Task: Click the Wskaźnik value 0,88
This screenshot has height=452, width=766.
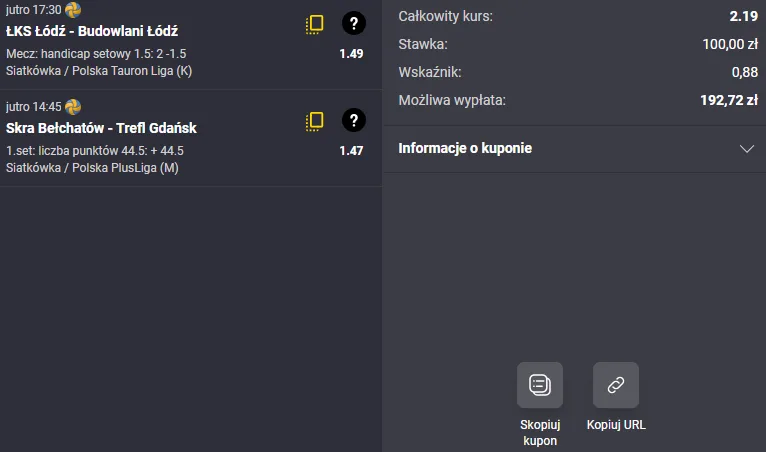Action: click(744, 72)
